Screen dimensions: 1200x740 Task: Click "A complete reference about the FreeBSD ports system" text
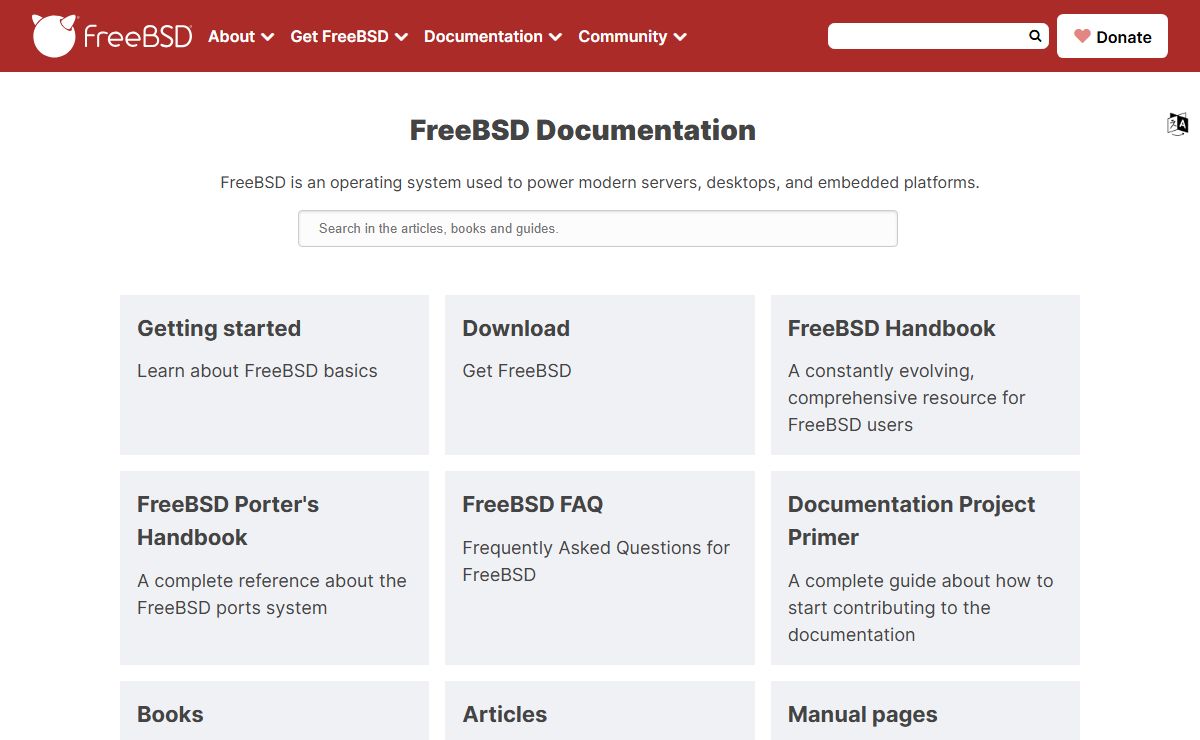pos(272,594)
